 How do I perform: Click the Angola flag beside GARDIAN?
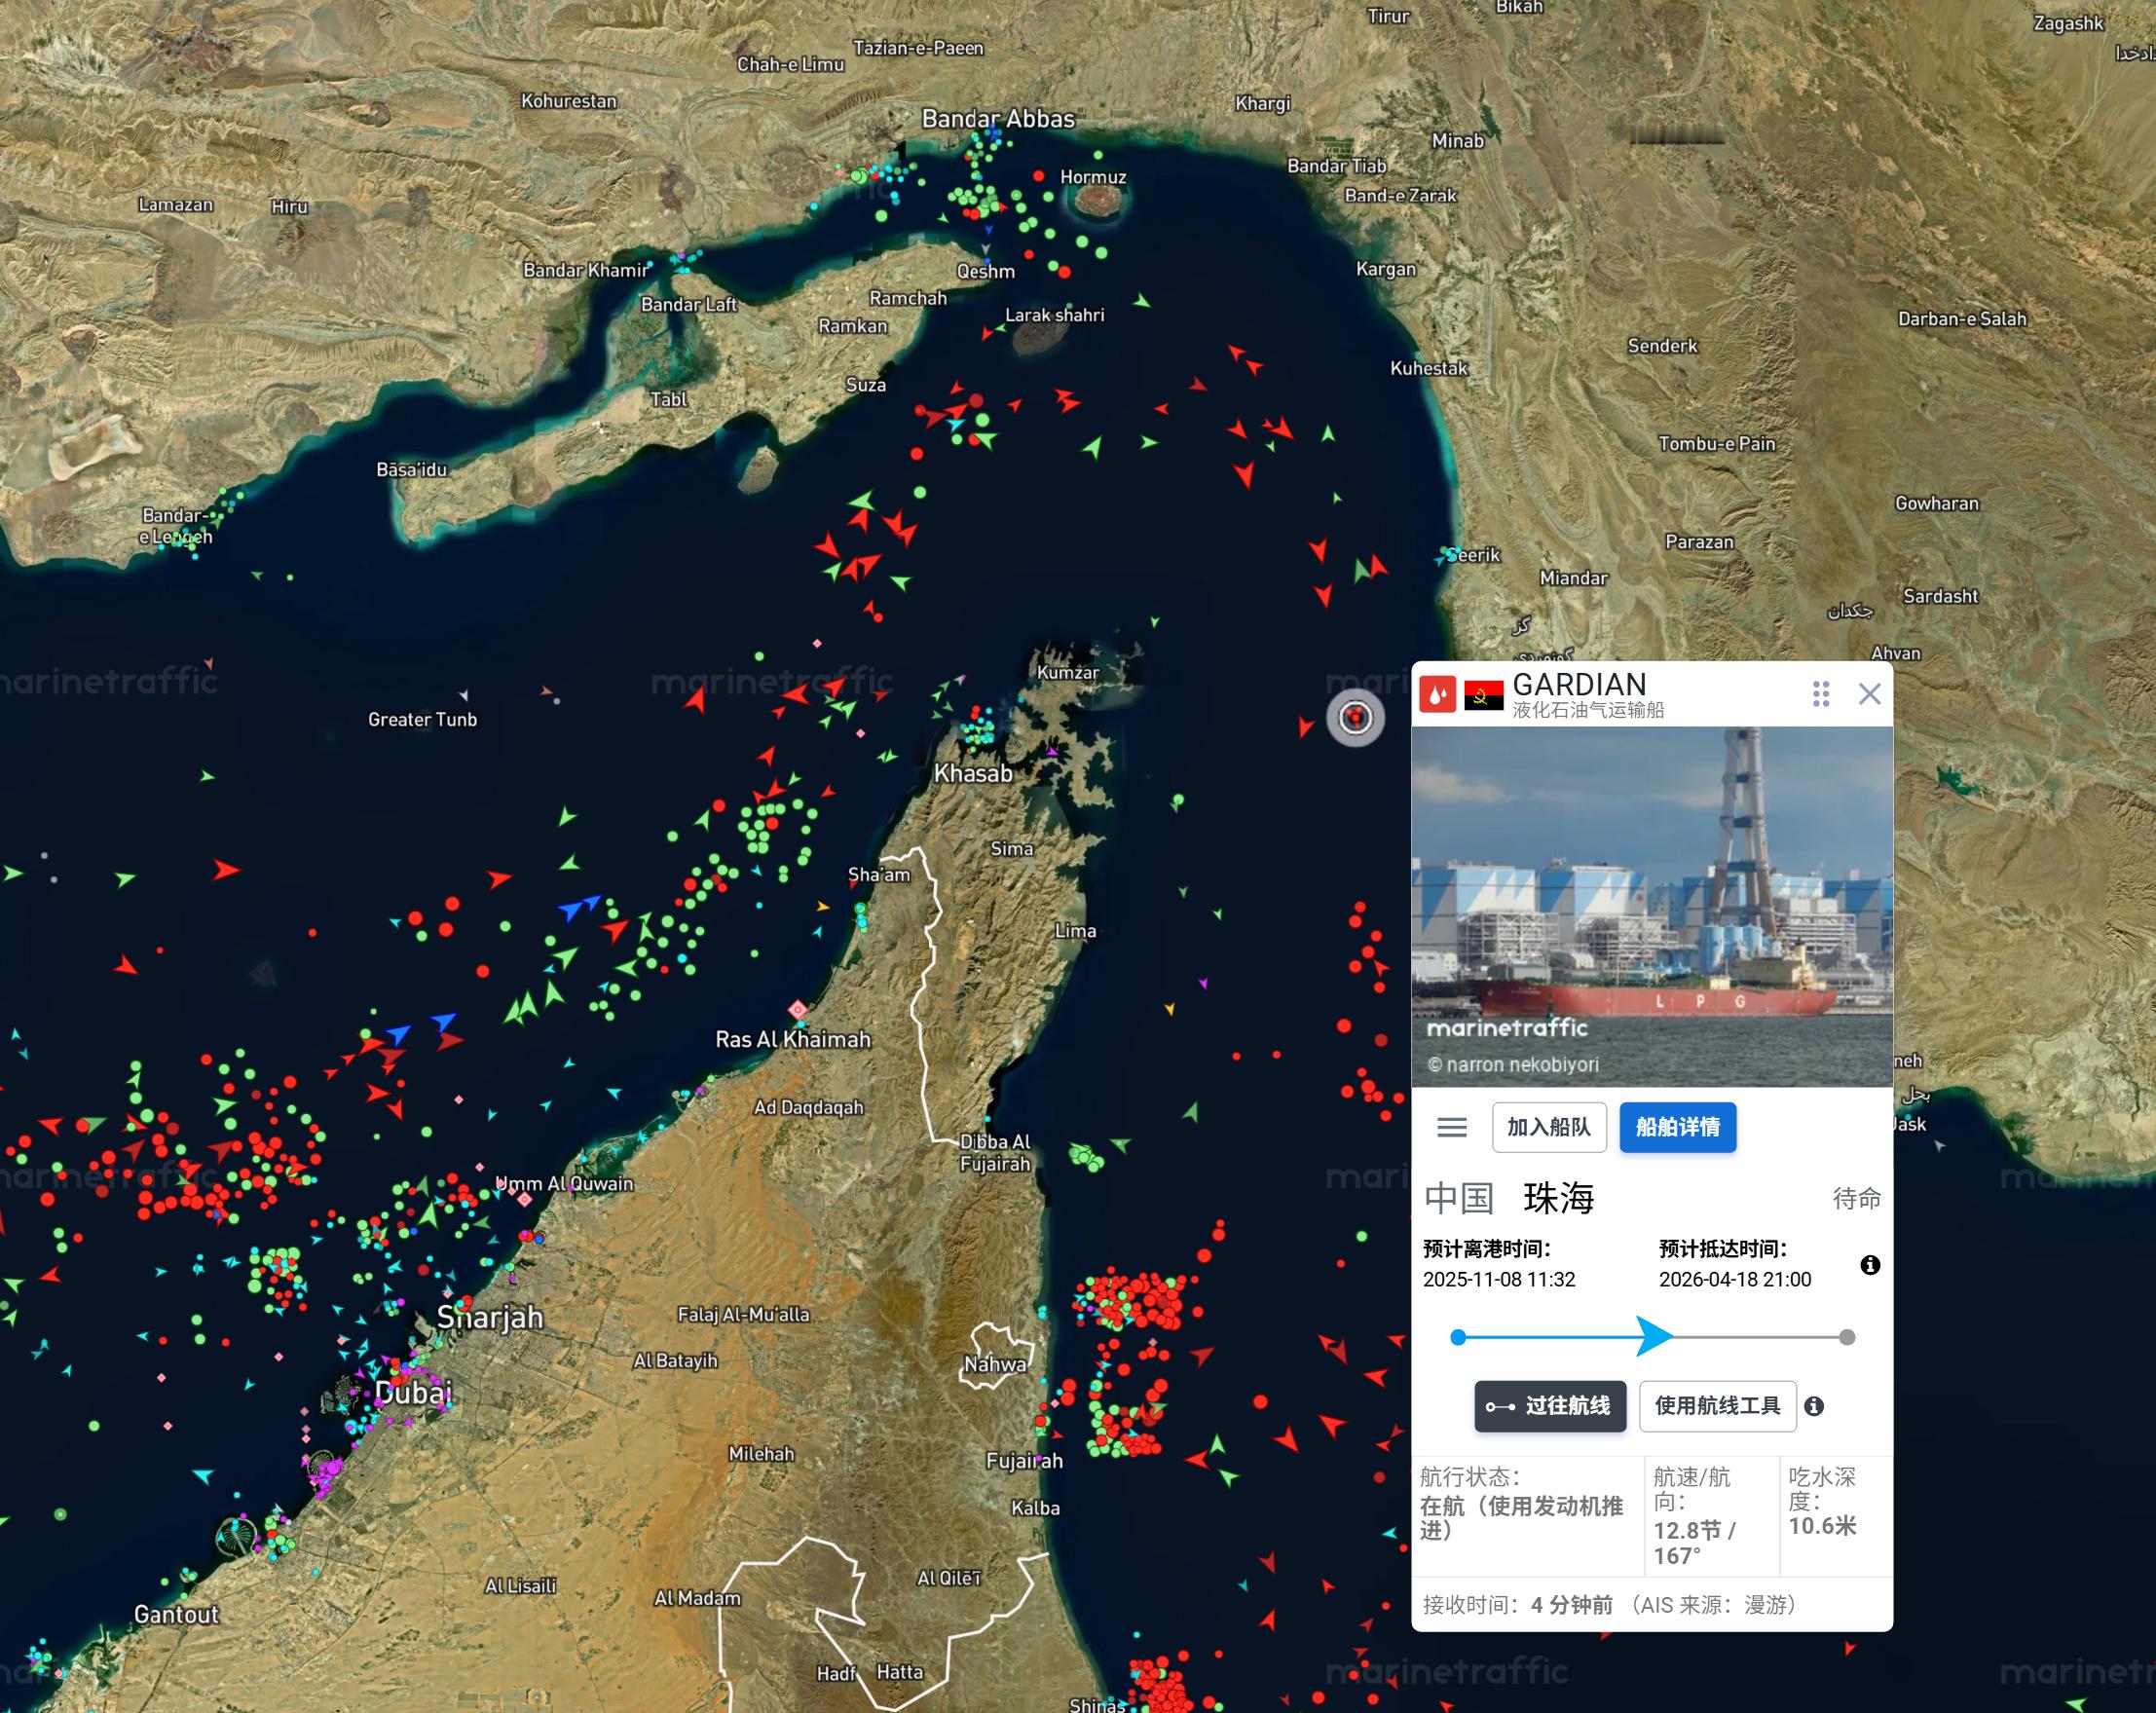point(1483,695)
